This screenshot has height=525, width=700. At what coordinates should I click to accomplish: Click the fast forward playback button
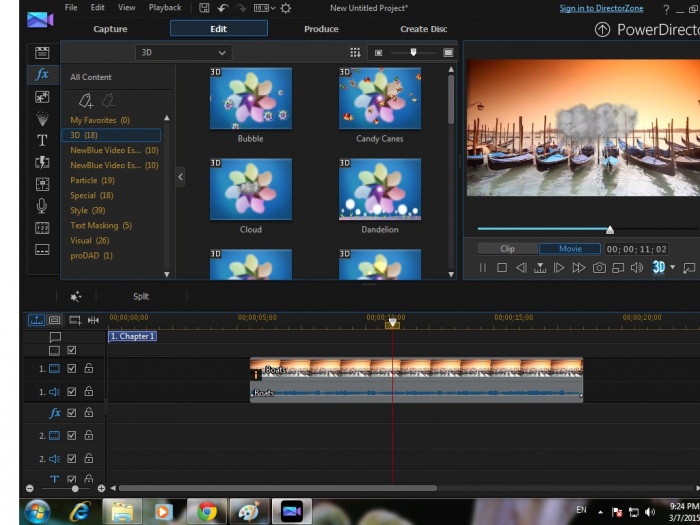click(x=579, y=268)
